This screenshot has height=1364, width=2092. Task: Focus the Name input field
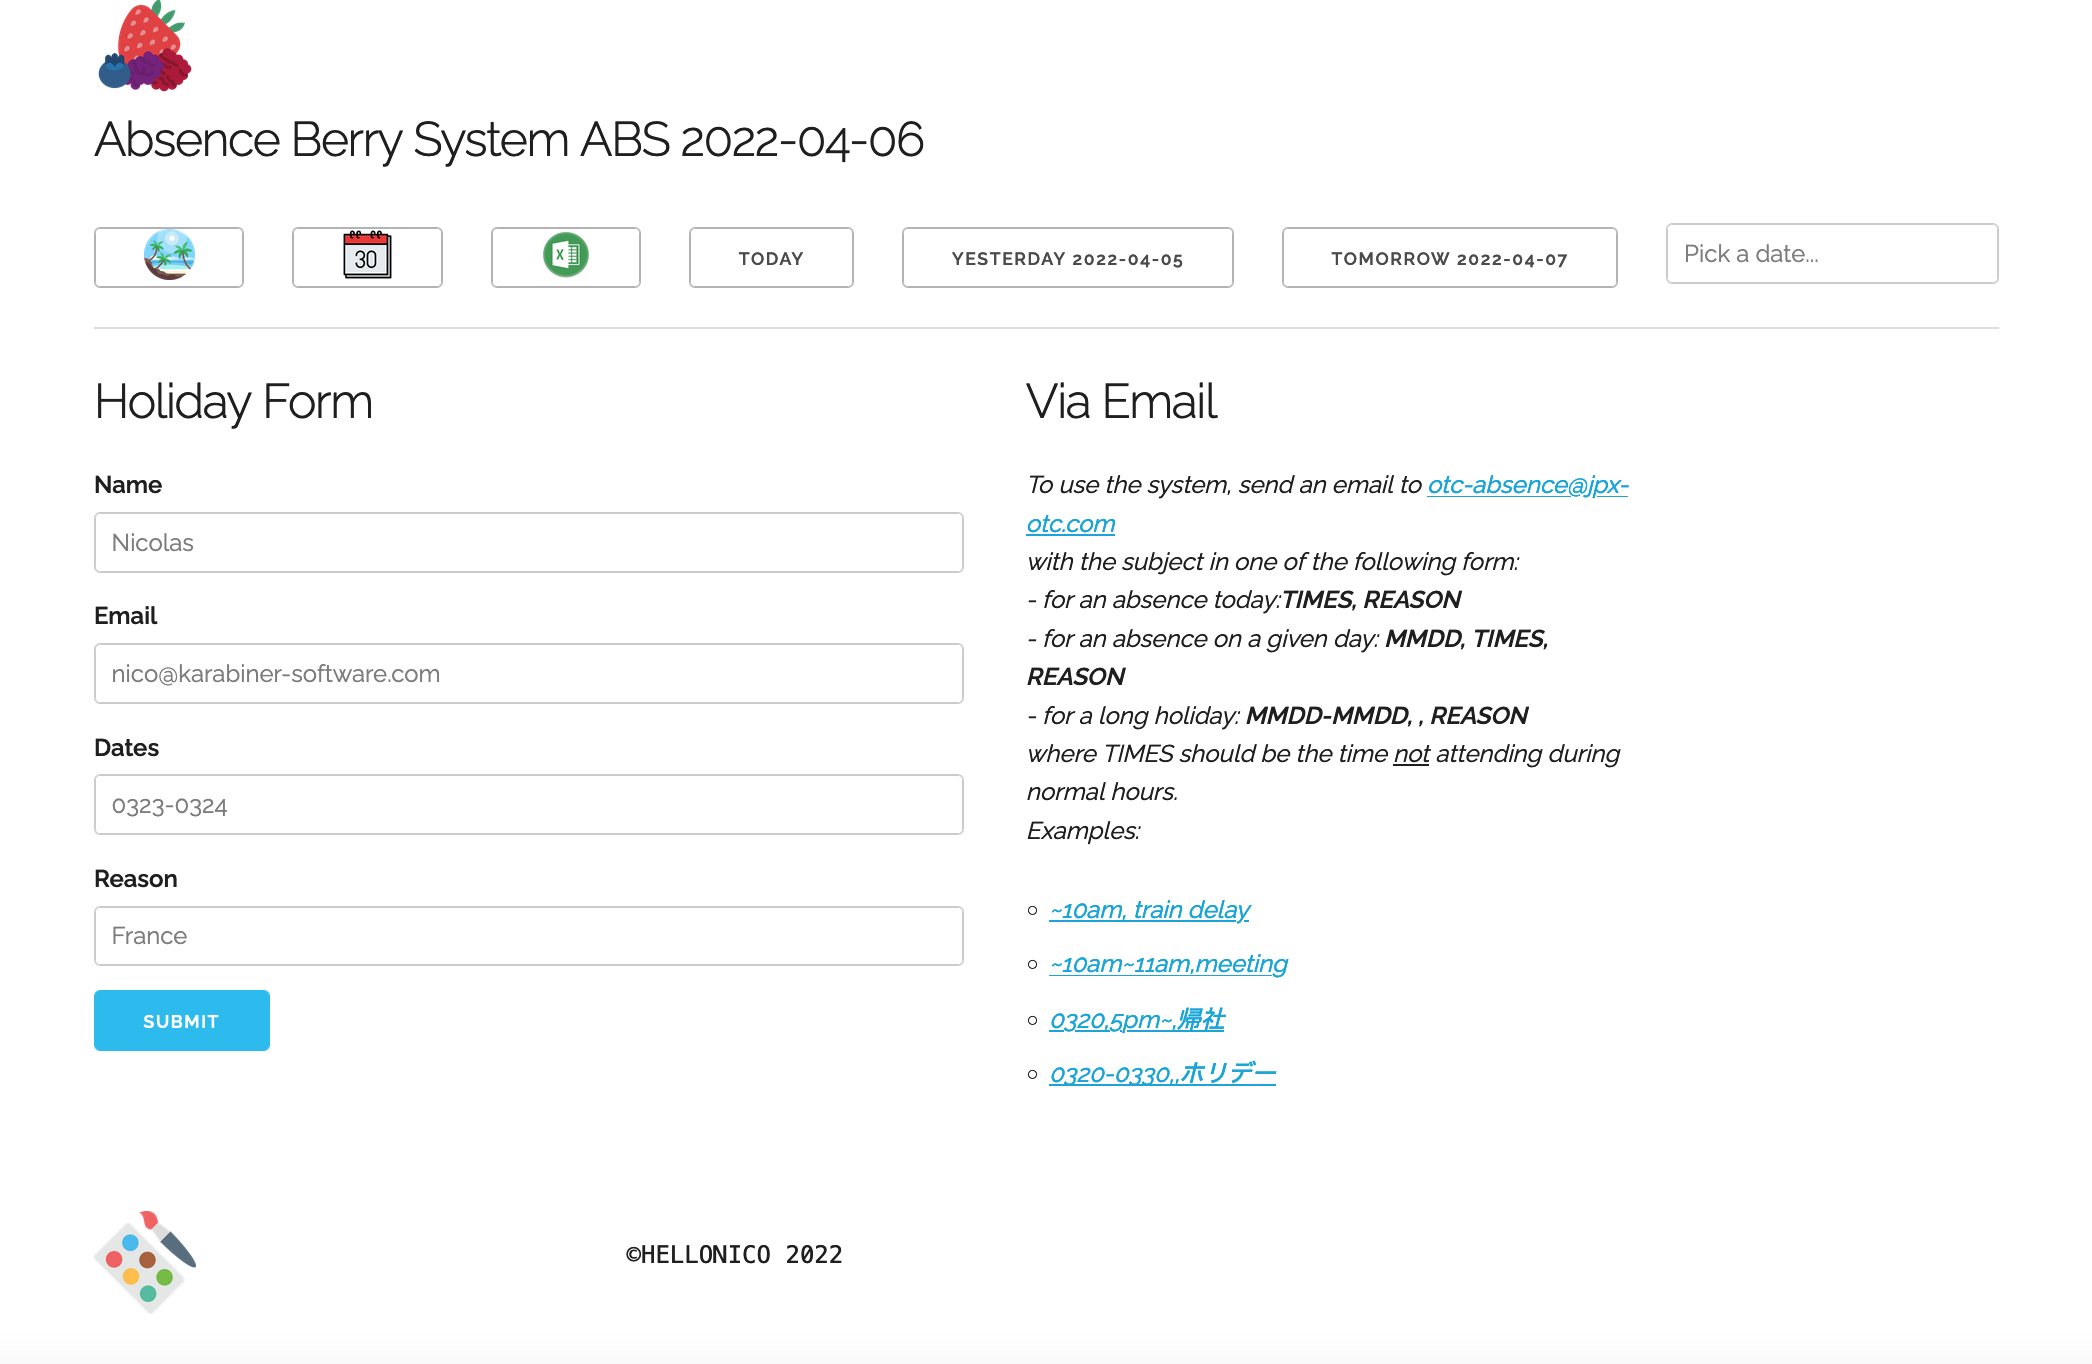[x=528, y=543]
